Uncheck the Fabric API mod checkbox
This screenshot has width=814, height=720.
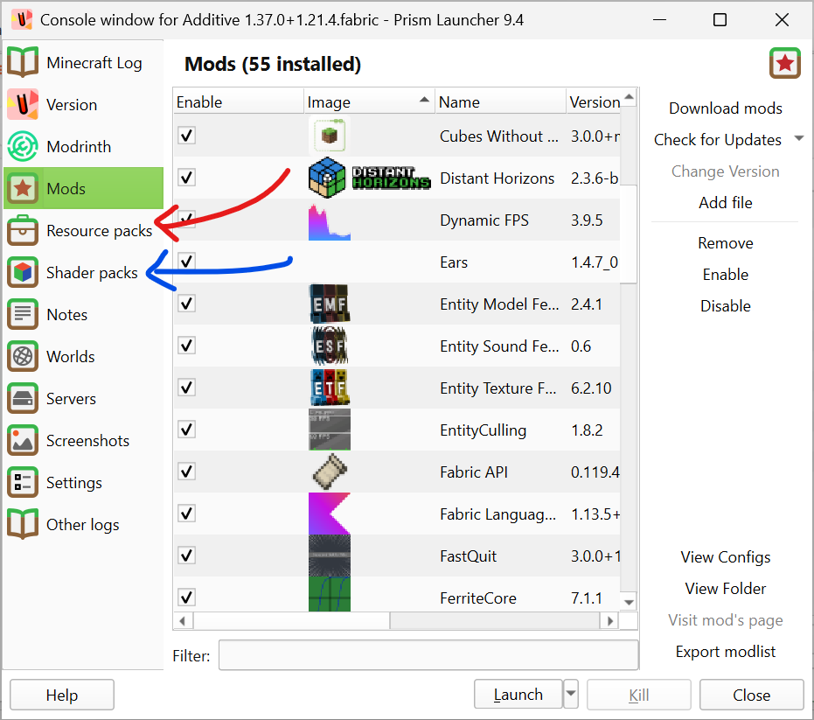pos(187,472)
